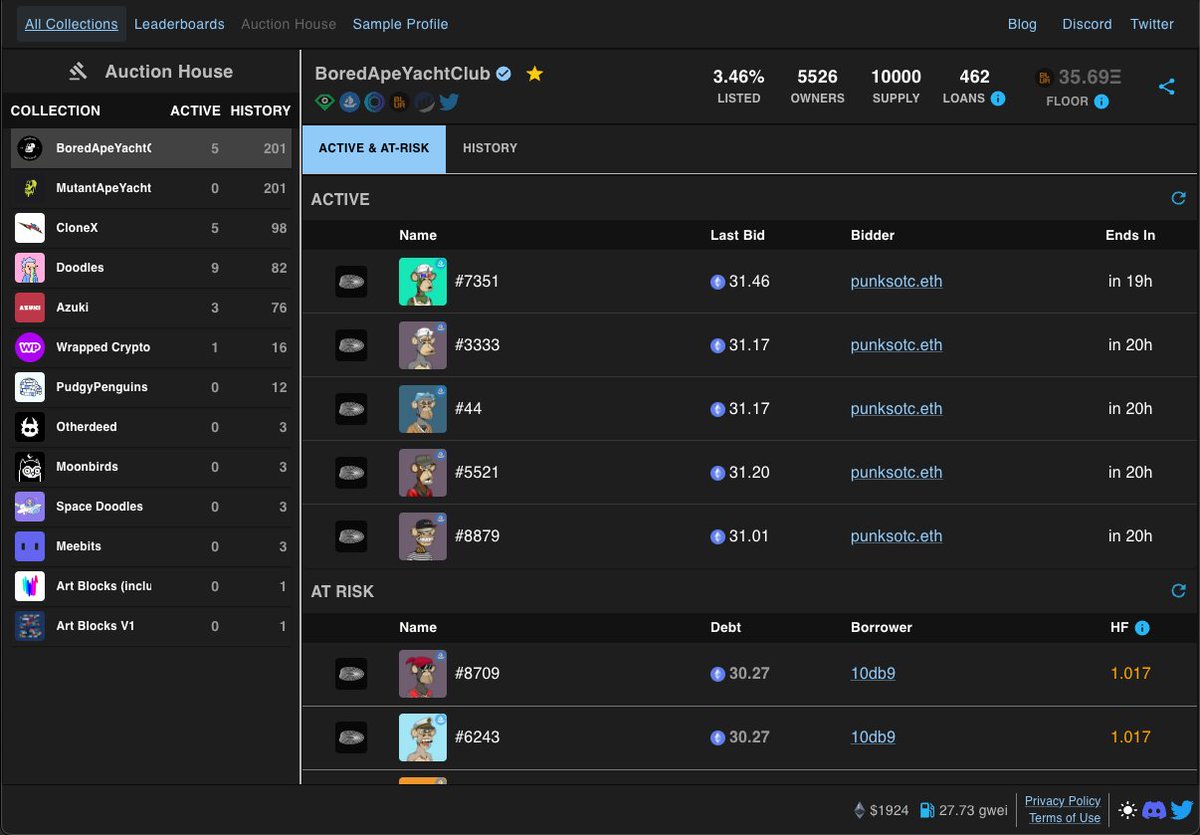Open the Blog link in top bar
The width and height of the screenshot is (1200, 835).
click(1022, 24)
